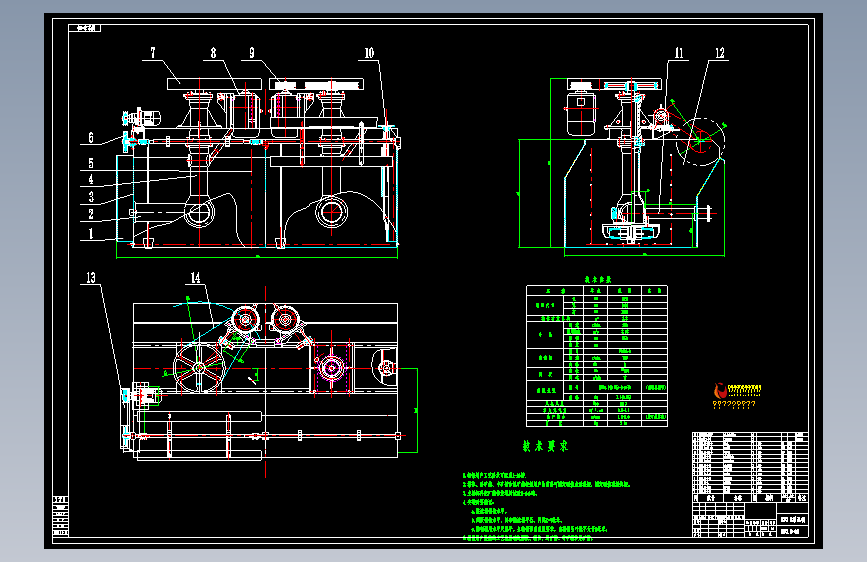Click part callout number 3
The width and height of the screenshot is (867, 562).
91,196
